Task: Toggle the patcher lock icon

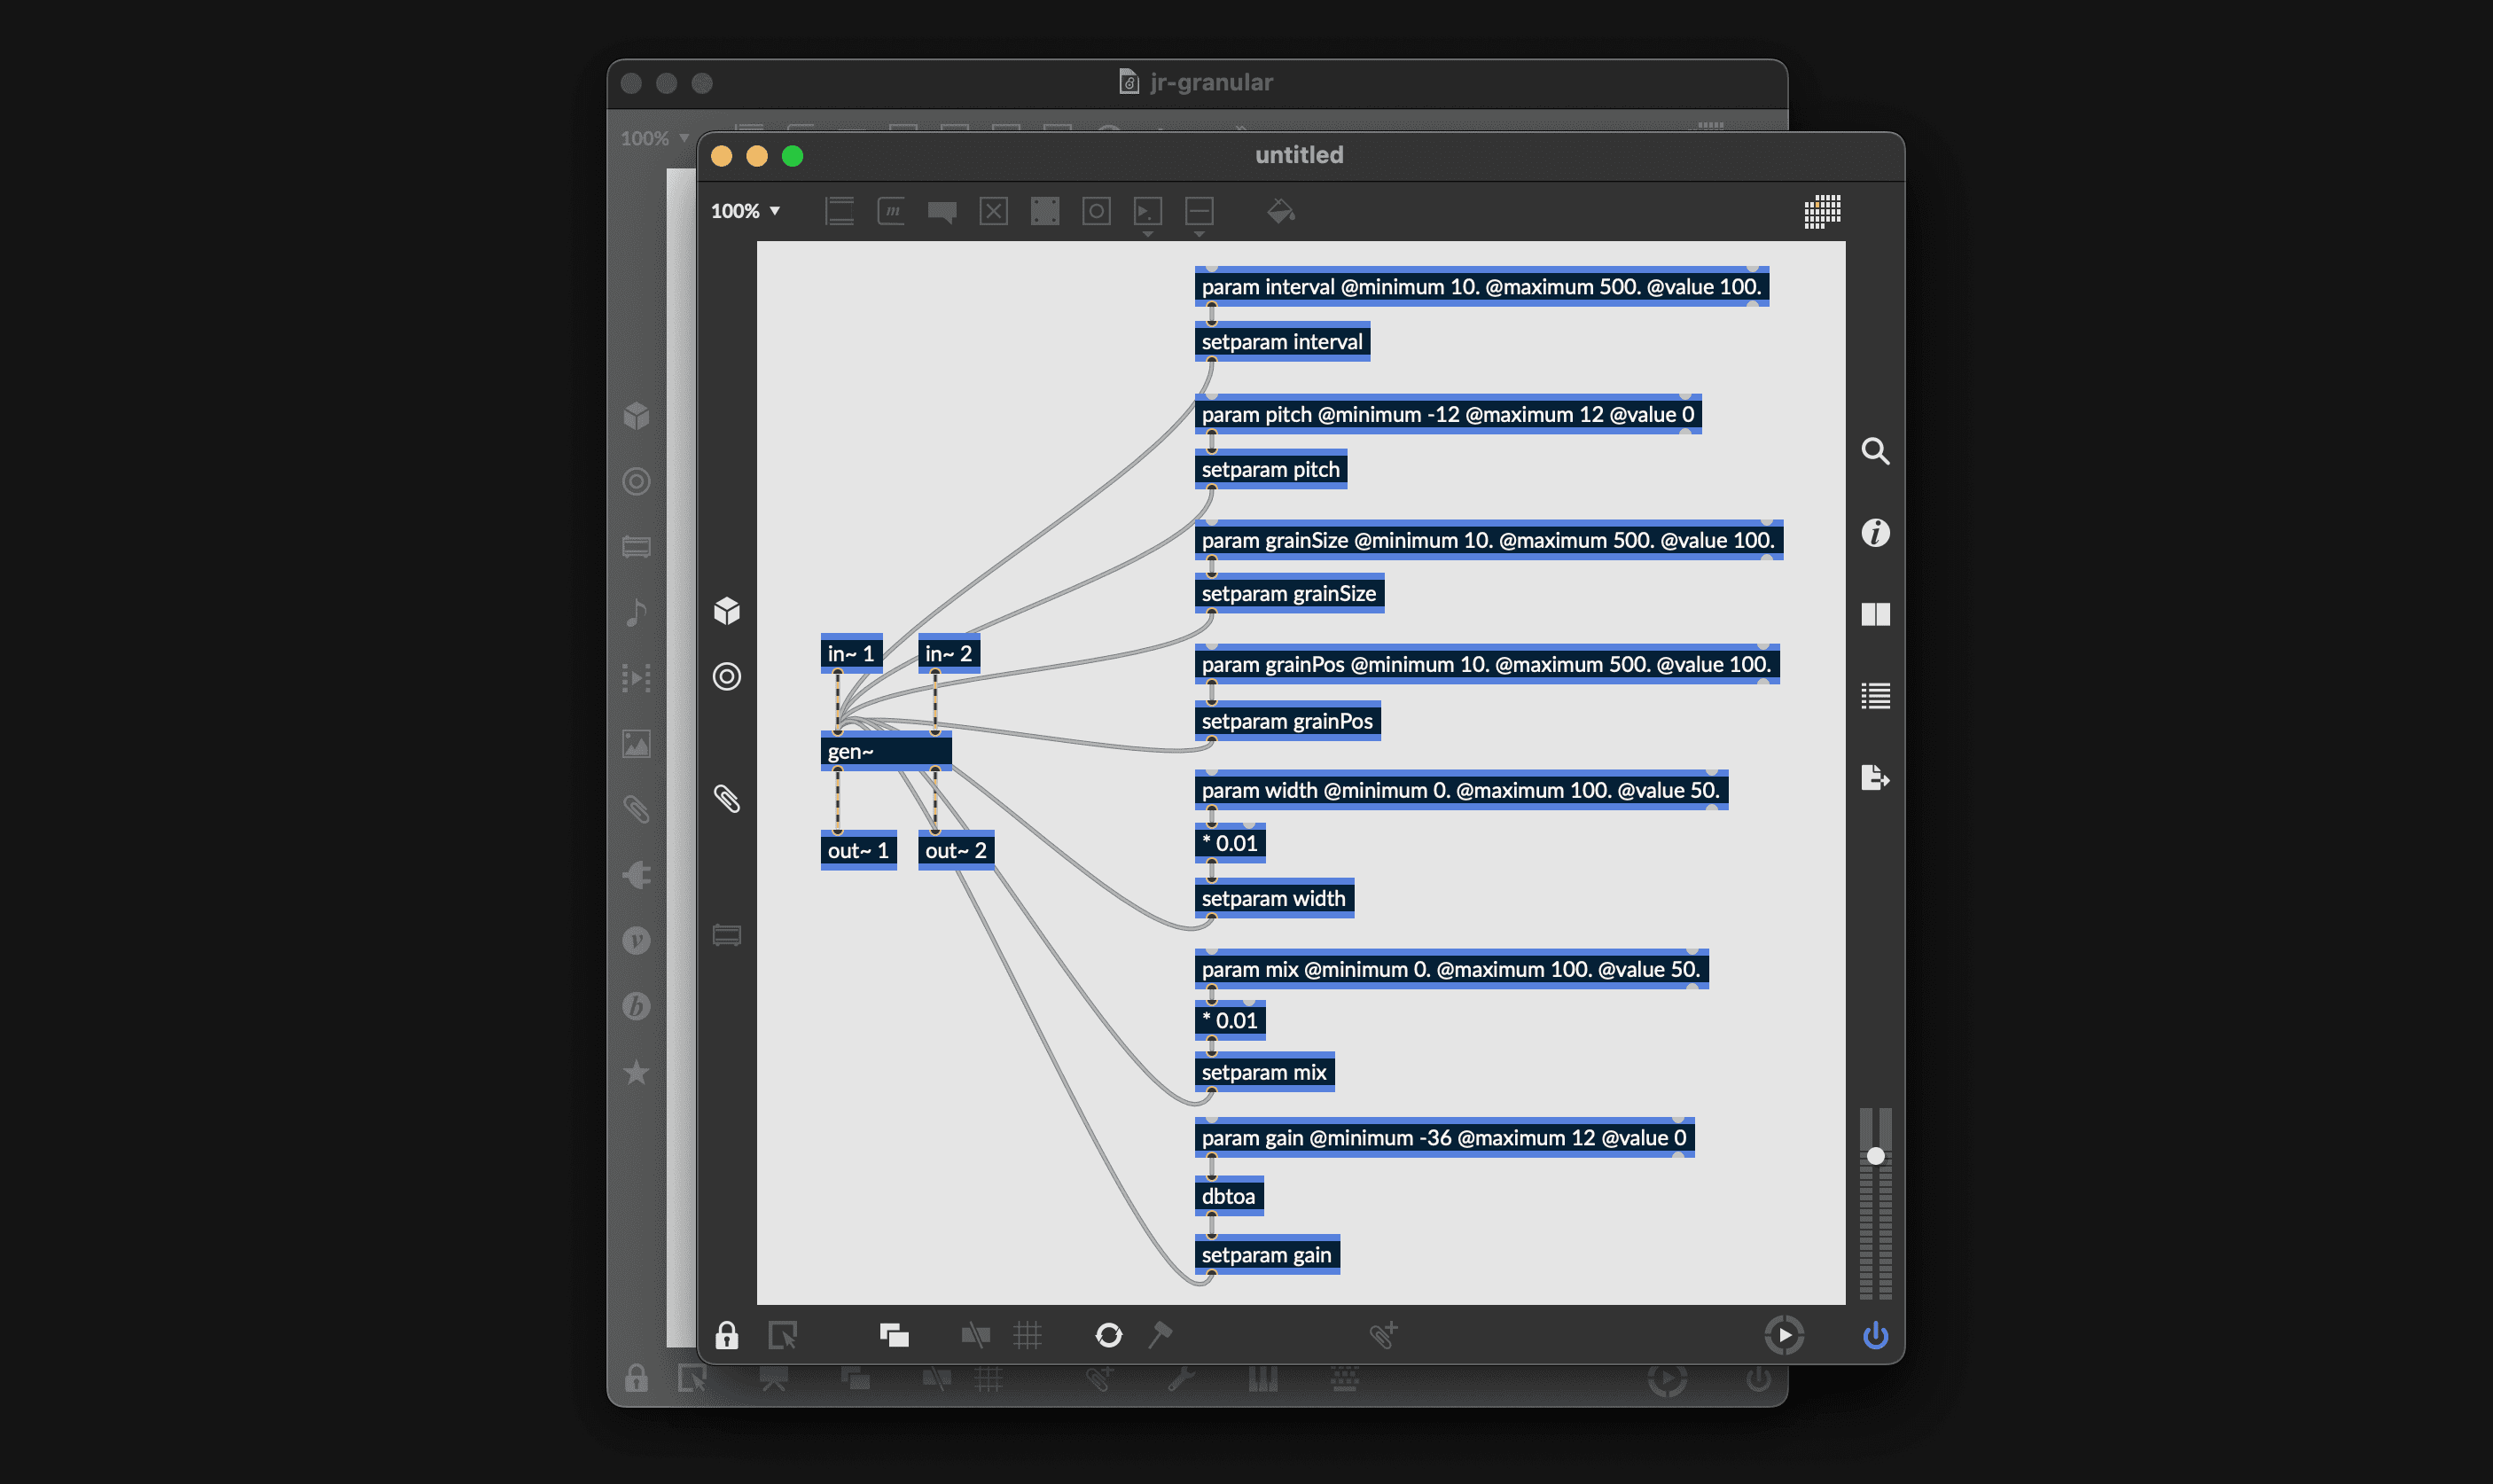Action: pos(727,1335)
